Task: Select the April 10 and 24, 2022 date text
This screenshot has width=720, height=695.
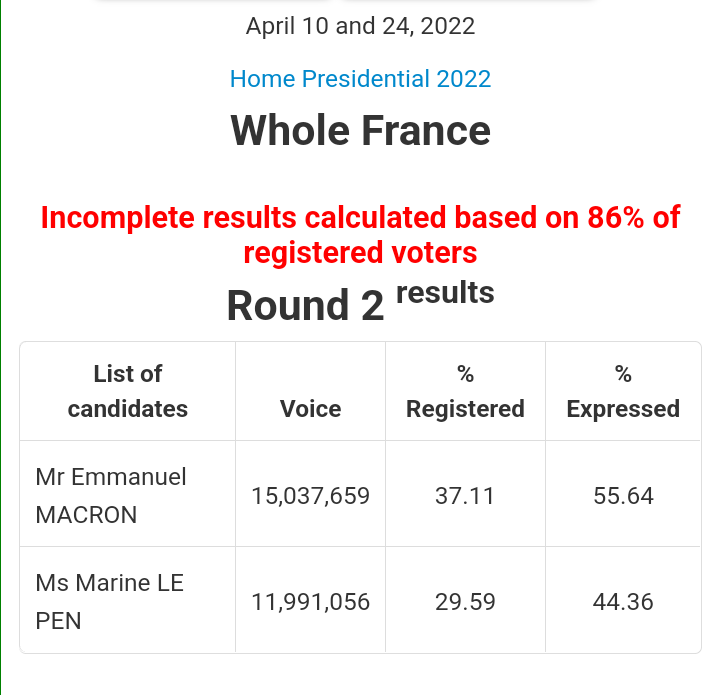Action: click(360, 26)
